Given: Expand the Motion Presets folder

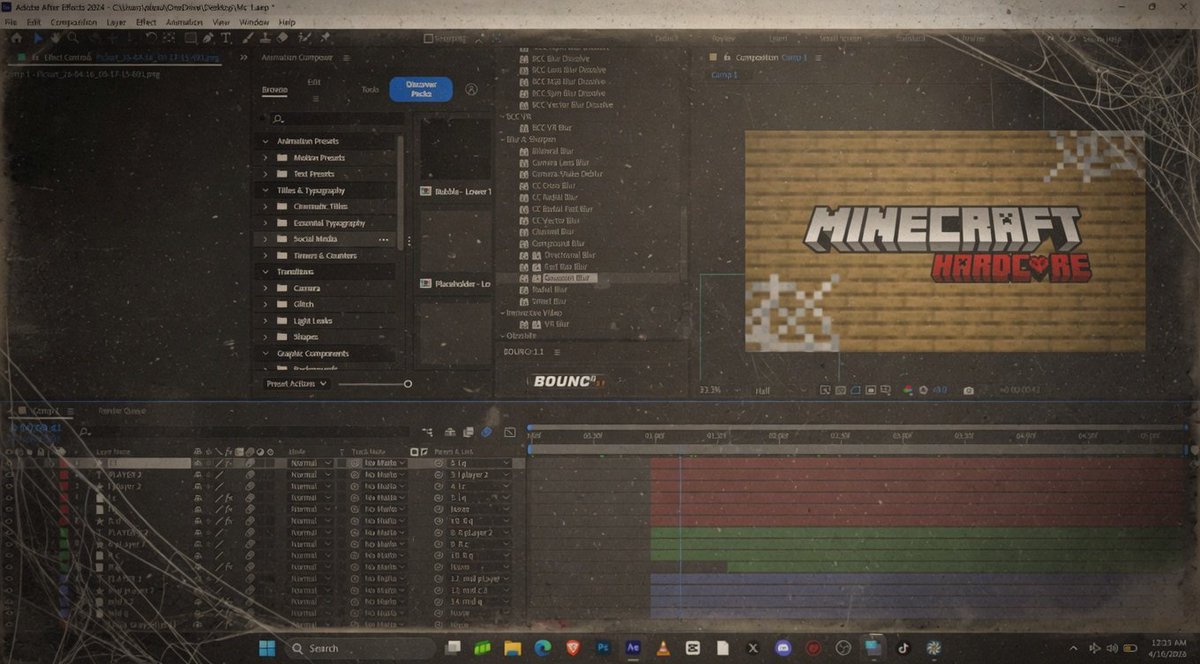Looking at the screenshot, I should click(265, 158).
